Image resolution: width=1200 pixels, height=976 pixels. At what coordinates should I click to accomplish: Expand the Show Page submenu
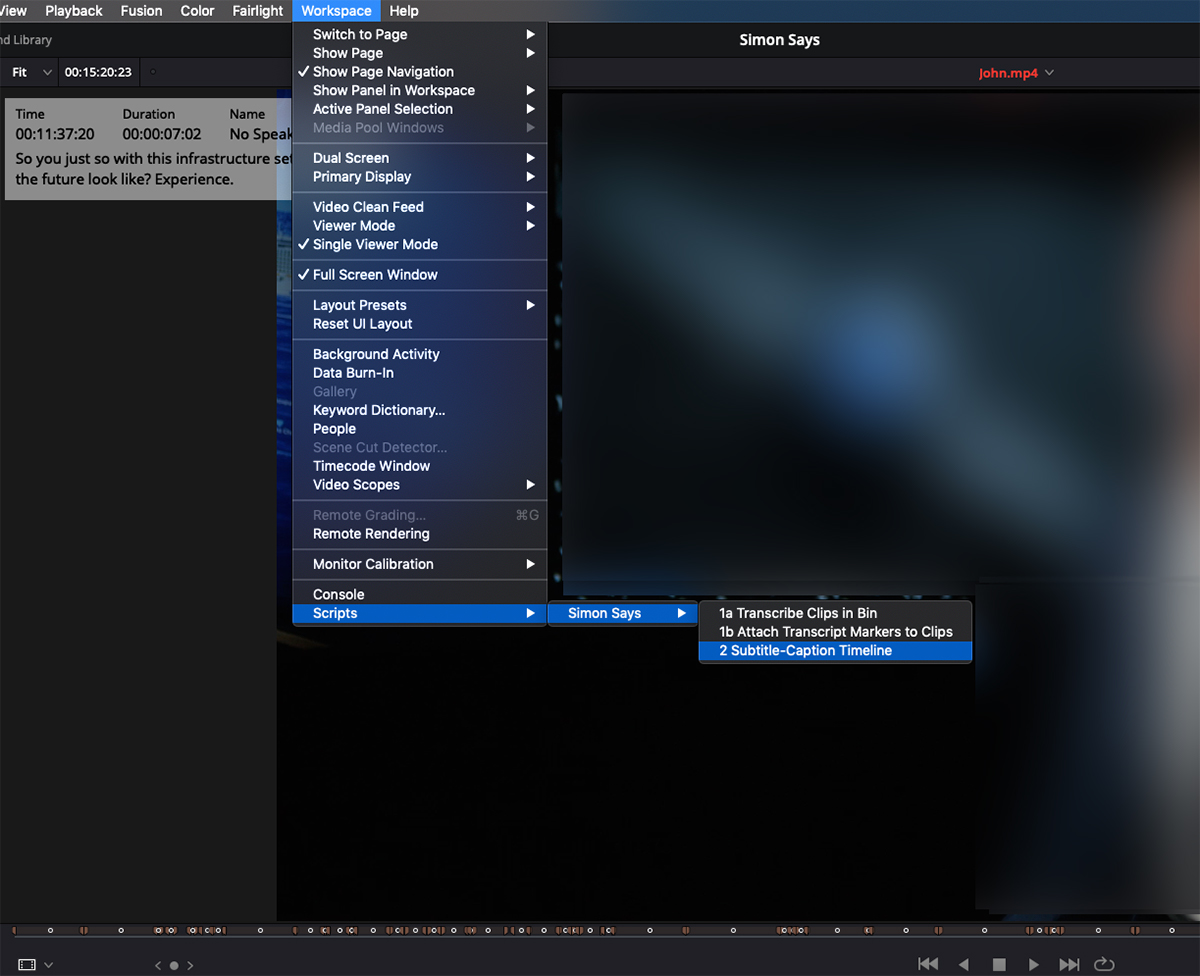pos(420,53)
